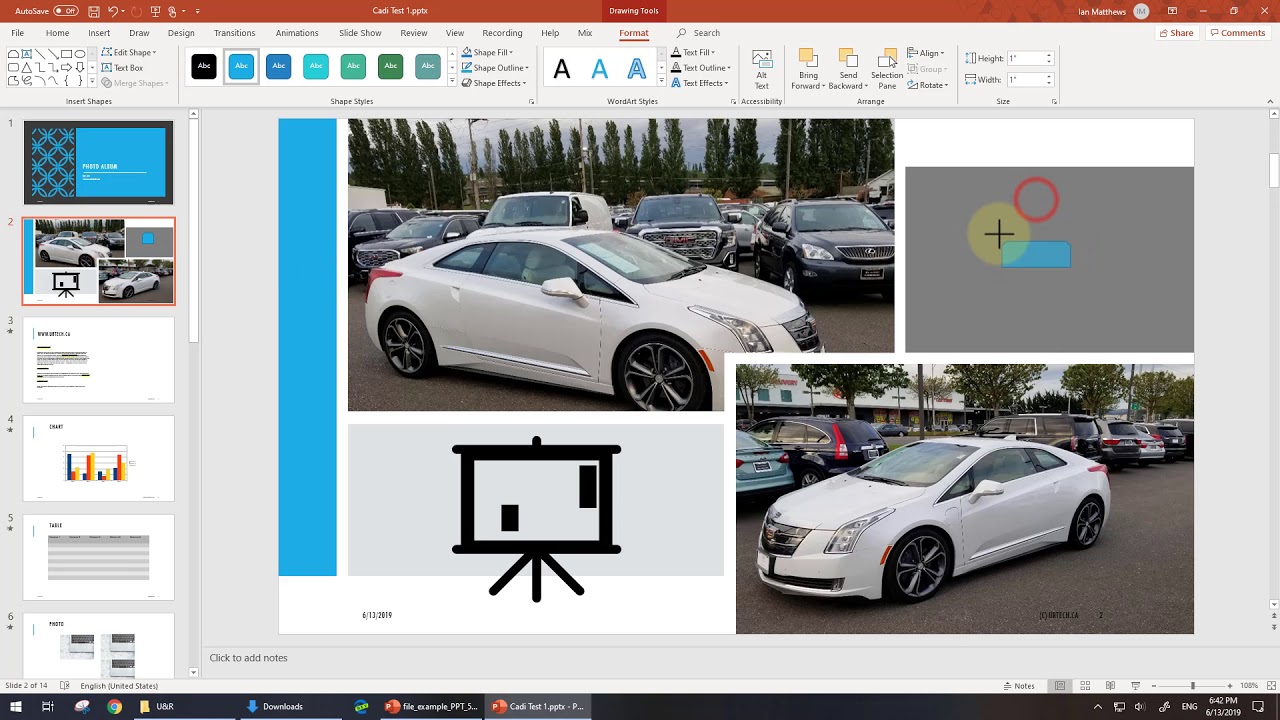This screenshot has height=720, width=1280.
Task: Open the Recording tab
Action: click(502, 33)
